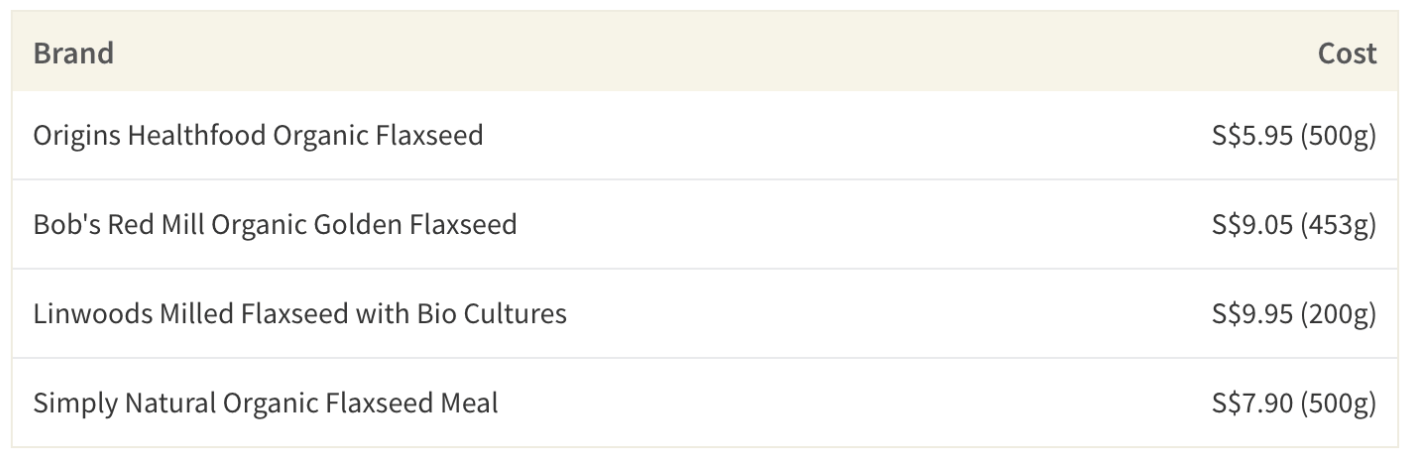1416x459 pixels.
Task: Select the Origins Healthfood Organic Flaxseed brand name
Action: coord(258,135)
